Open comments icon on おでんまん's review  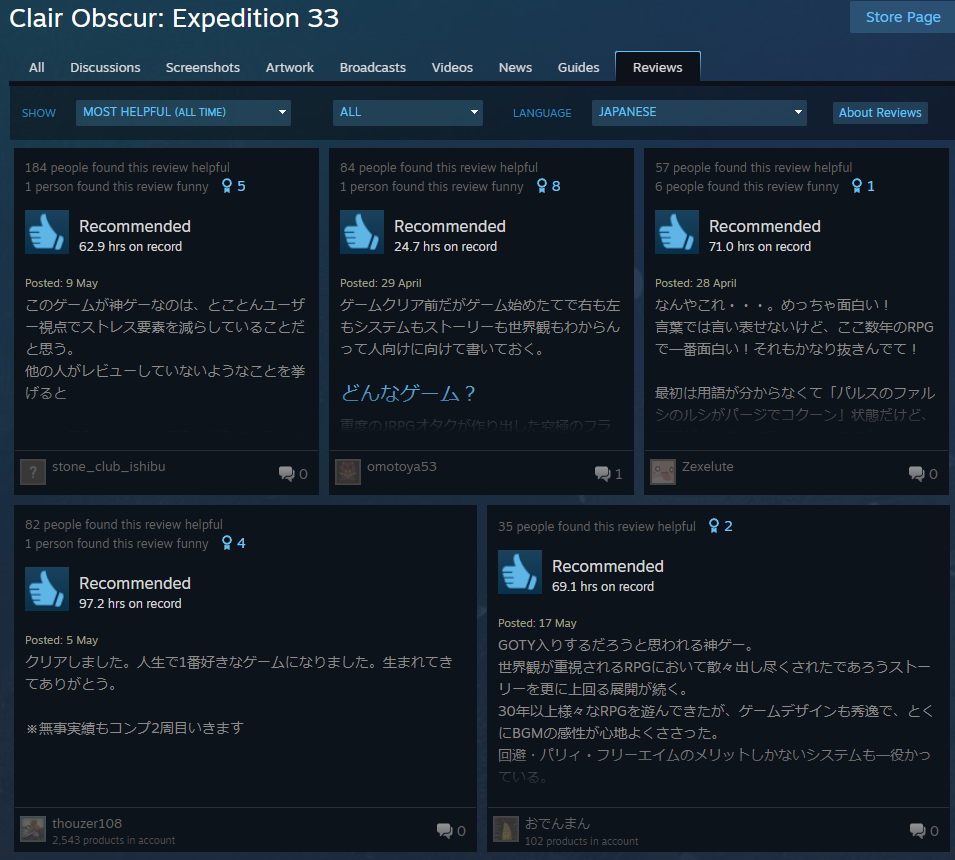pyautogui.click(x=917, y=830)
